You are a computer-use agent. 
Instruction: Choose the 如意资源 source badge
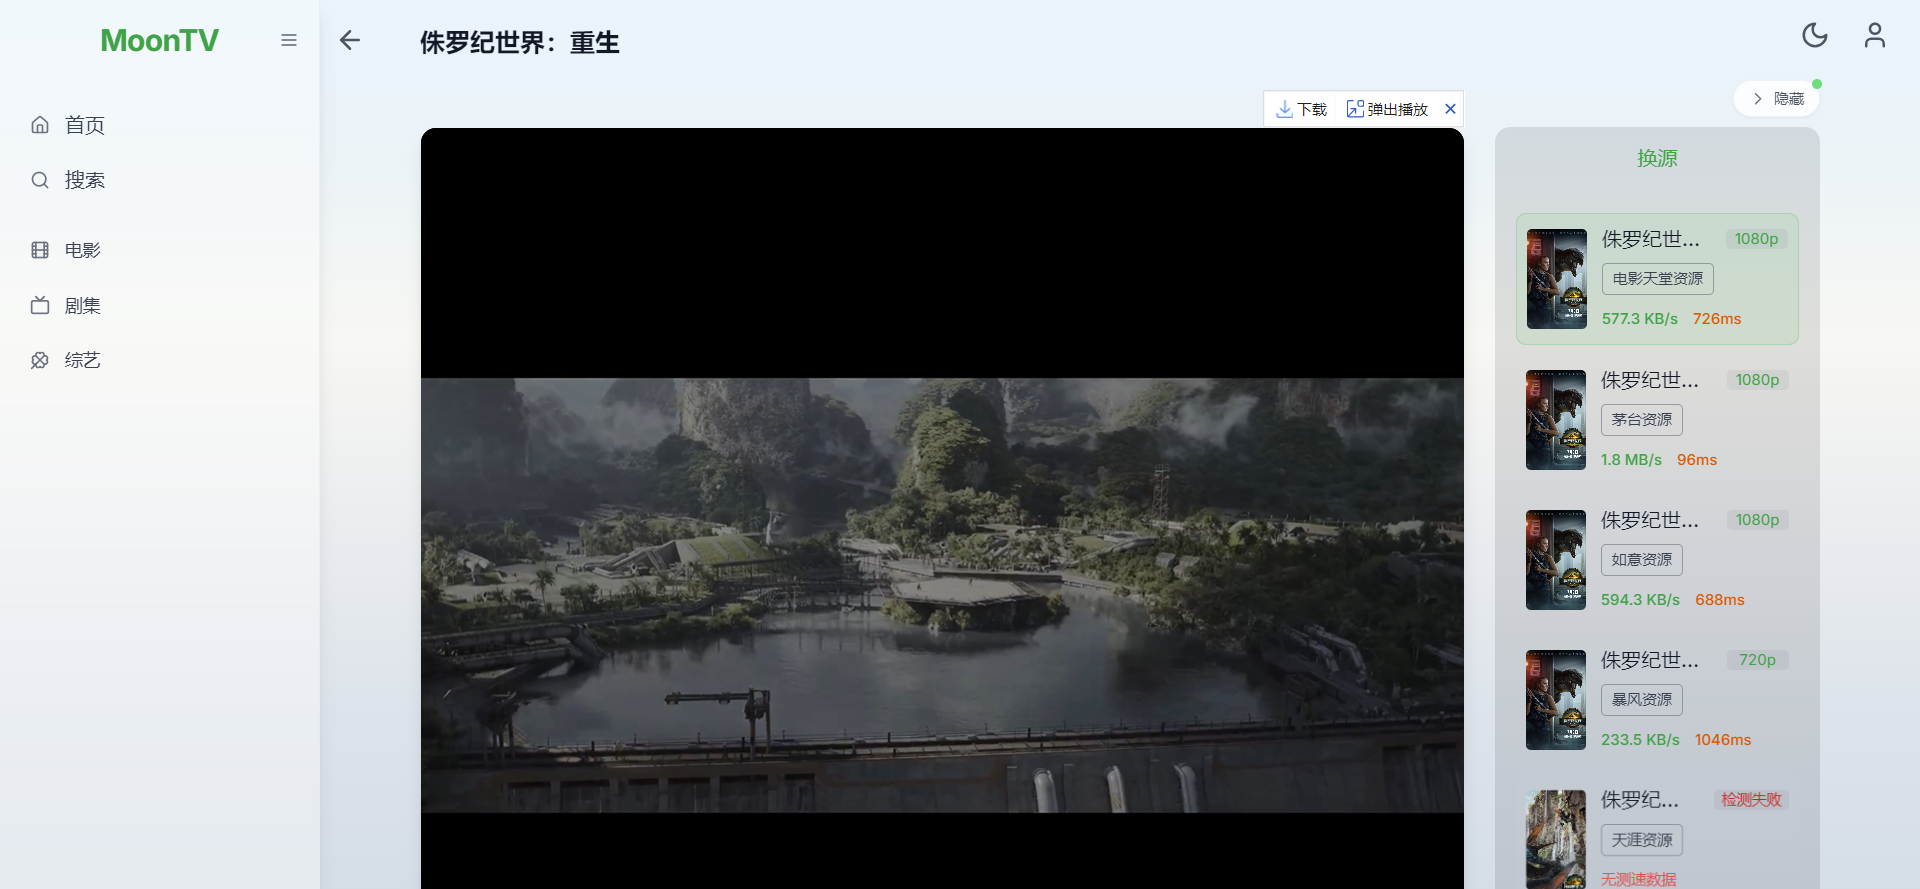click(x=1641, y=560)
